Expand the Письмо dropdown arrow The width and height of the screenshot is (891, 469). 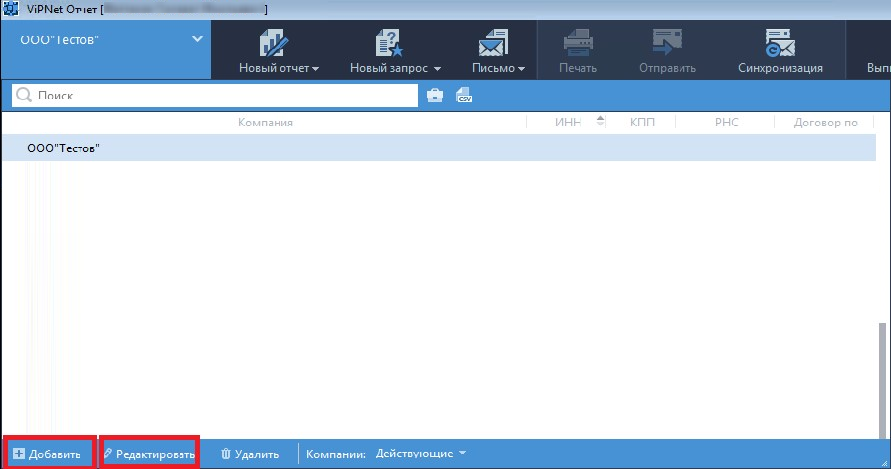[x=522, y=69]
